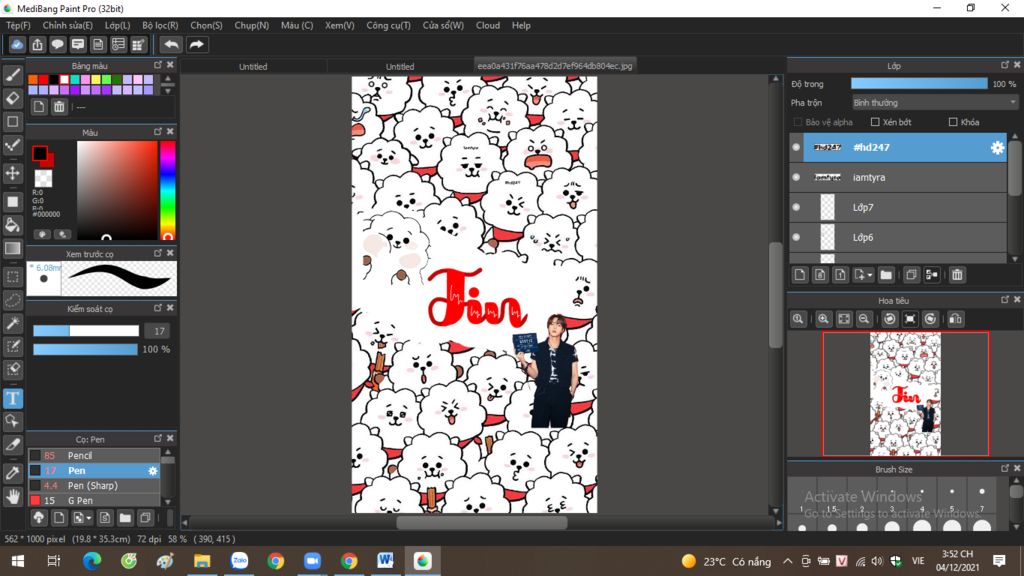1024x576 pixels.
Task: Click the hue spectrum strip
Action: tap(167, 189)
